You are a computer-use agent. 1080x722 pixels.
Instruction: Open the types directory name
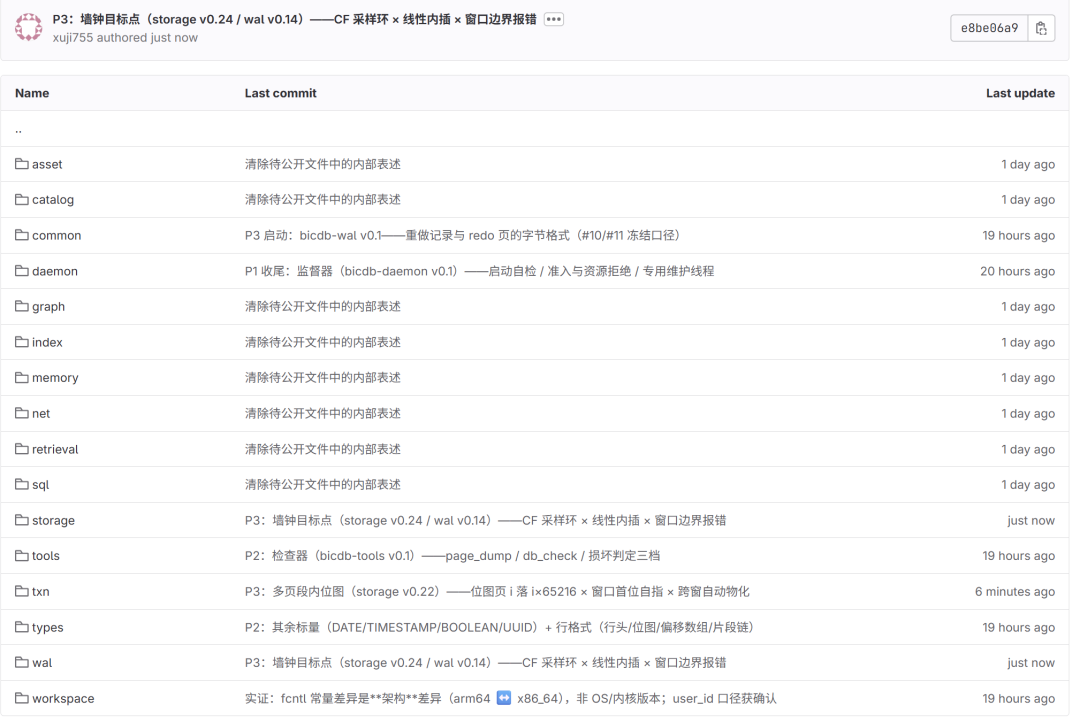pos(48,628)
